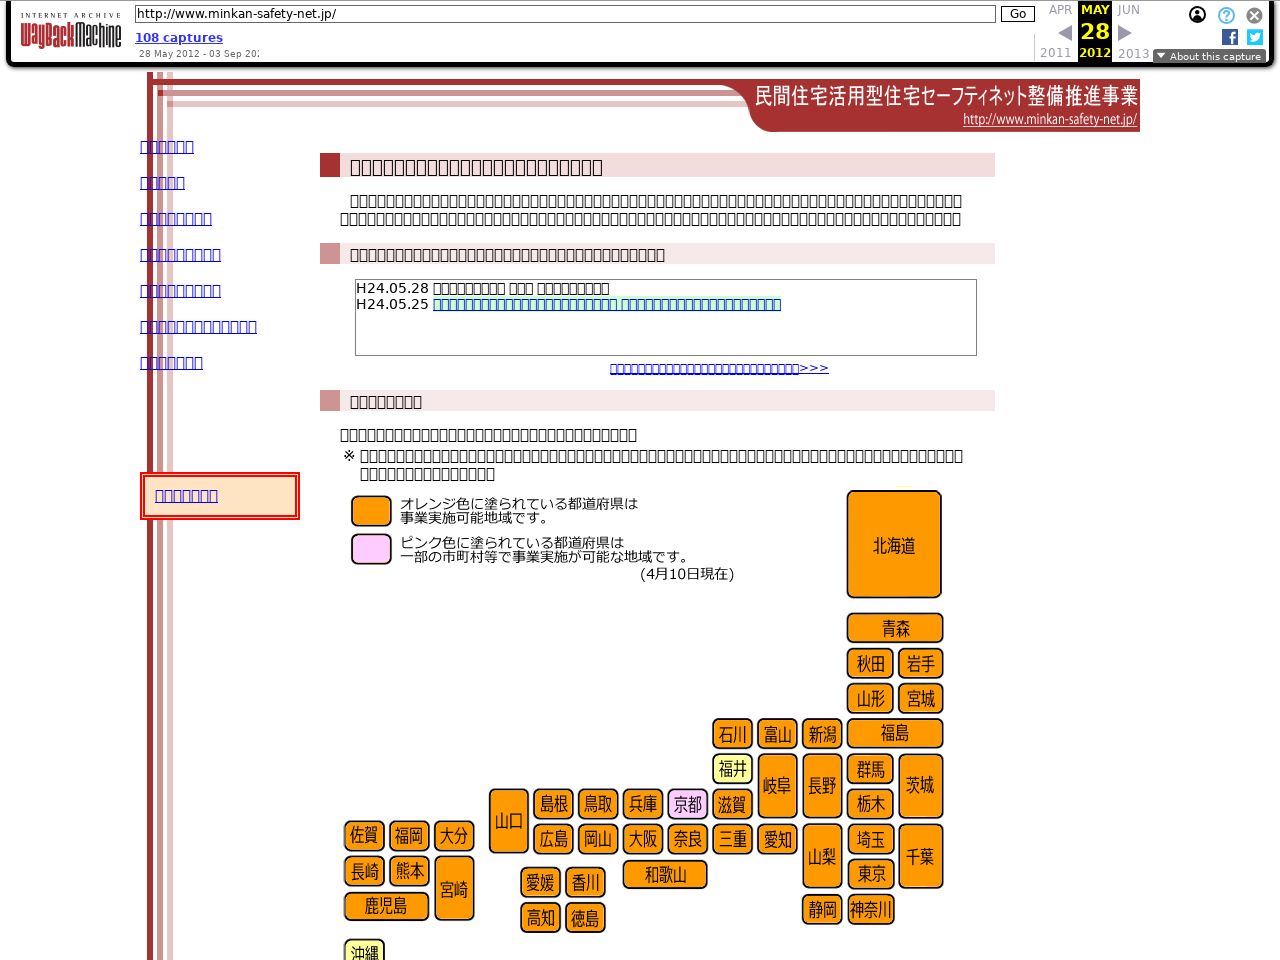Go to next capture arrow
Viewport: 1280px width, 960px height.
point(1125,33)
